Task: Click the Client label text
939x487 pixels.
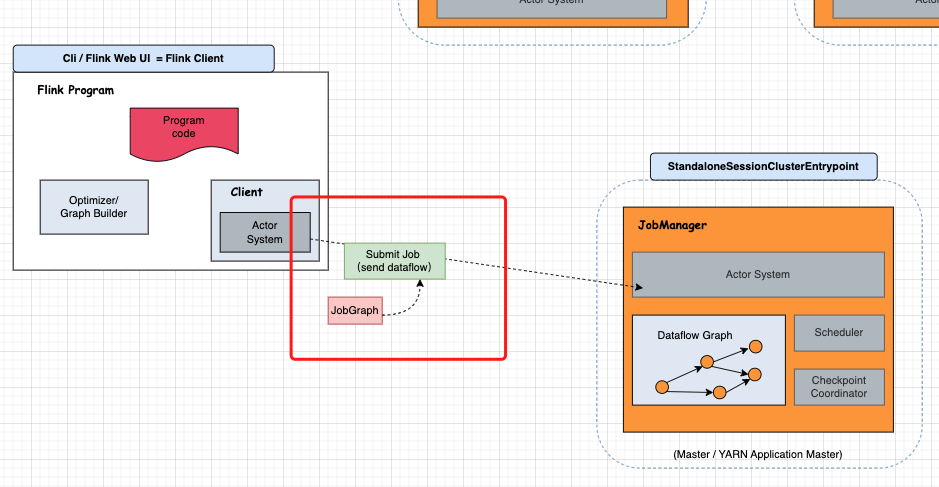Action: pyautogui.click(x=247, y=192)
